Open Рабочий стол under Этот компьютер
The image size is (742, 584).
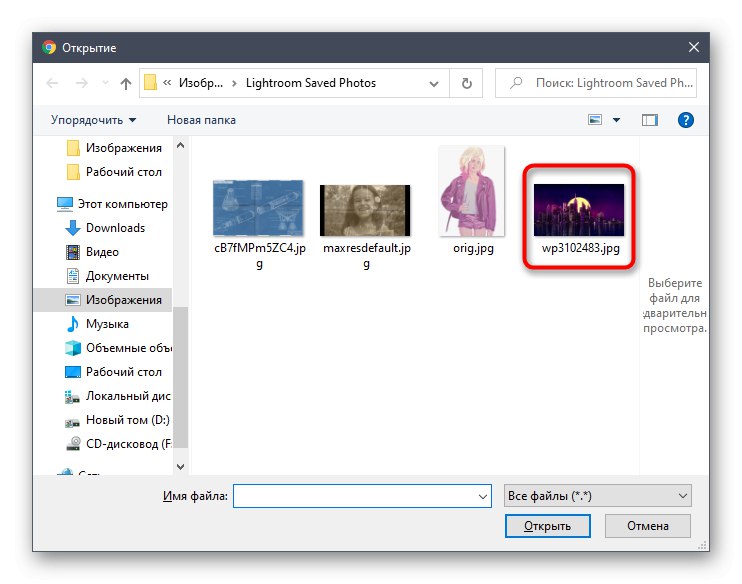pos(113,372)
